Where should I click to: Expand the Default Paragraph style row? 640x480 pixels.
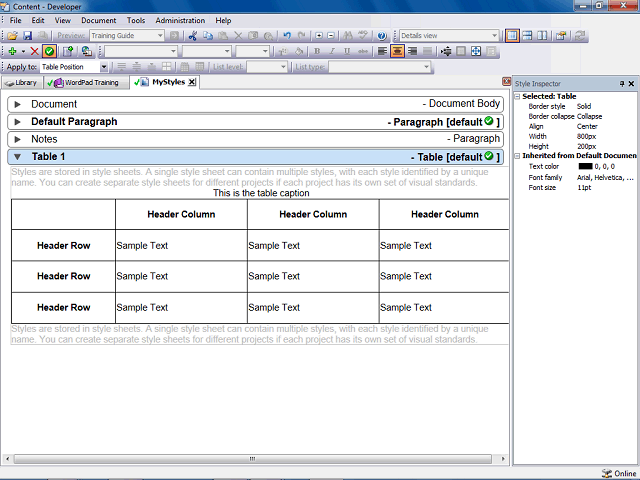point(17,122)
